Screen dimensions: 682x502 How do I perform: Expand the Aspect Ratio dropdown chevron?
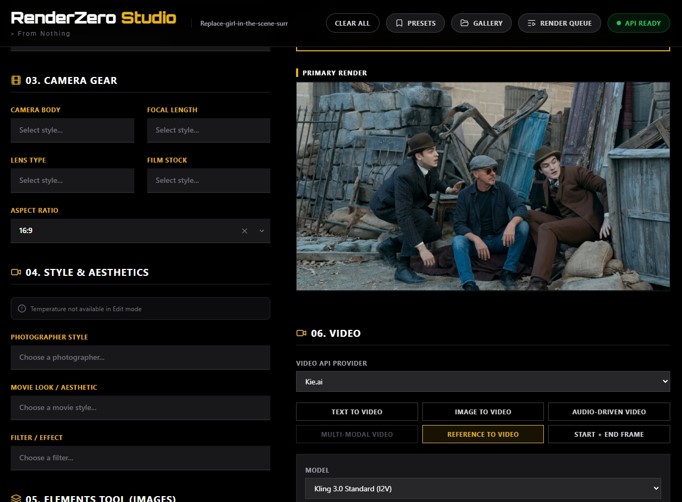[261, 231]
